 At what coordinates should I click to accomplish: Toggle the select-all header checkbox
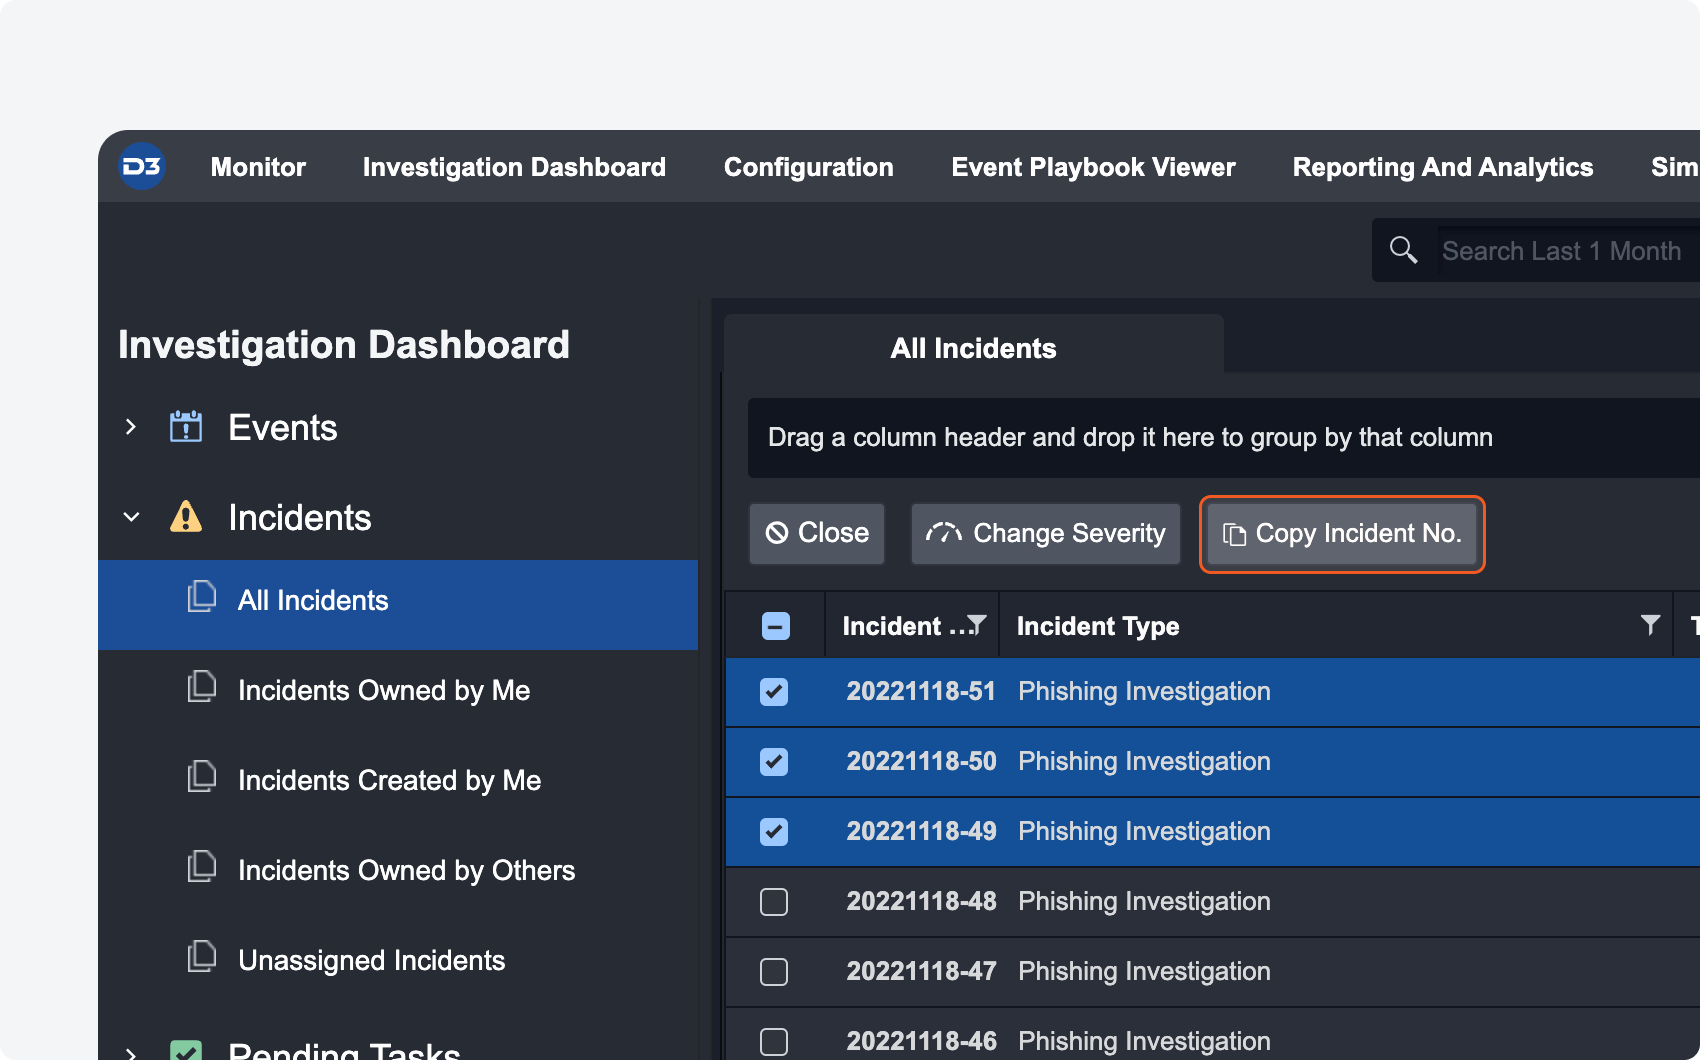click(776, 626)
